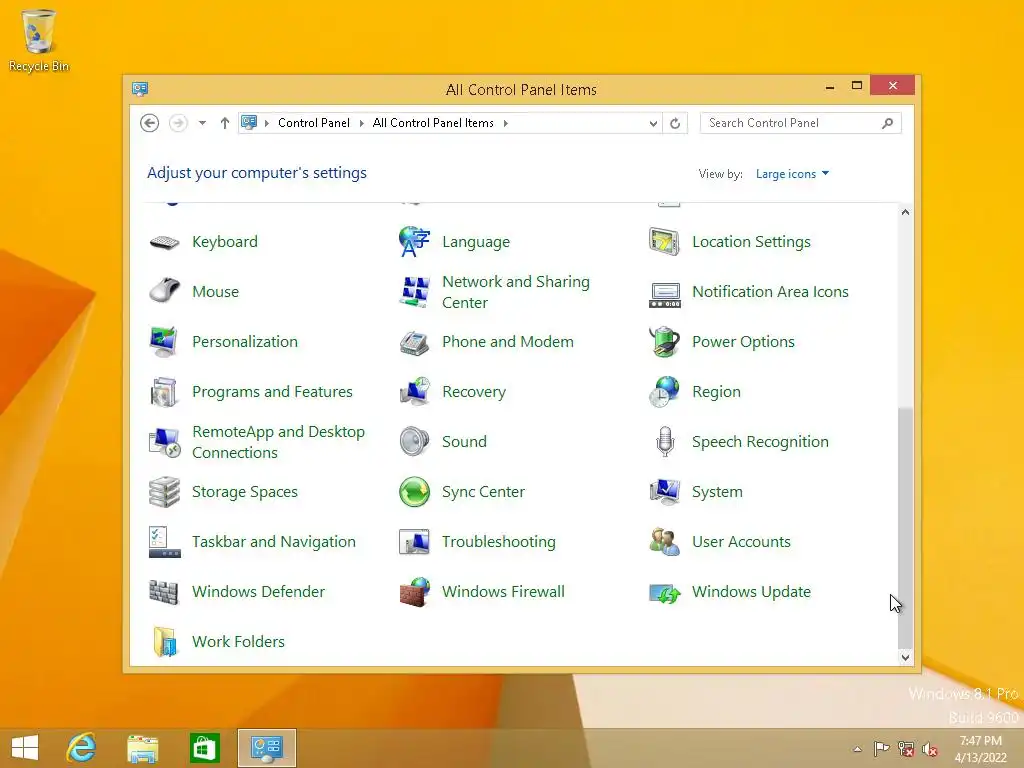
Task: Open the Windows Defender wall icon
Action: click(164, 592)
